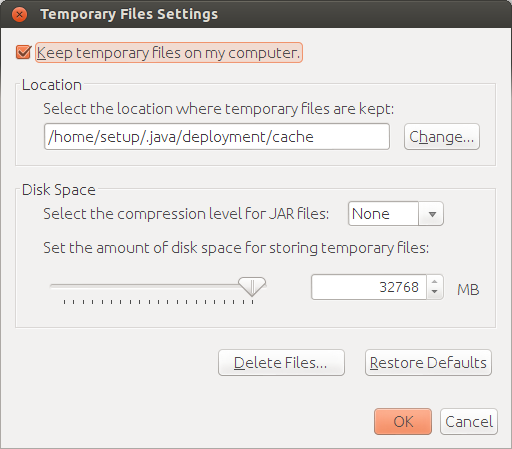This screenshot has height=449, width=512.
Task: Click the Disk Space group heading
Action: pos(59,190)
